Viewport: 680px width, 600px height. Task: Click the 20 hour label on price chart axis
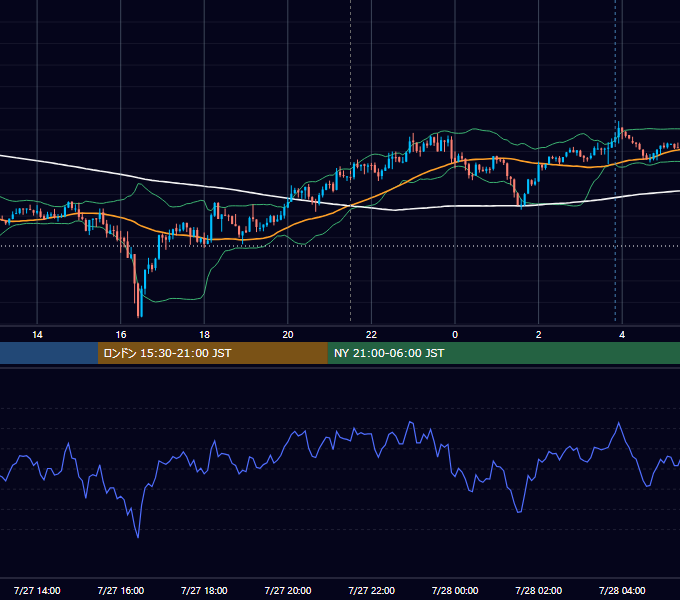click(288, 335)
